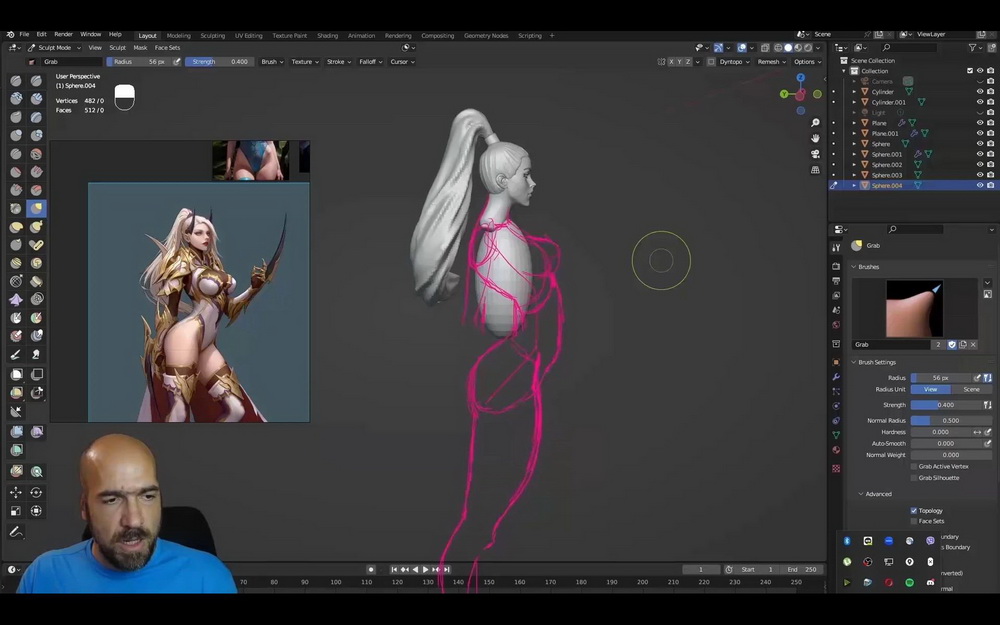
Task: Switch to rendered viewport shading
Action: (808, 48)
